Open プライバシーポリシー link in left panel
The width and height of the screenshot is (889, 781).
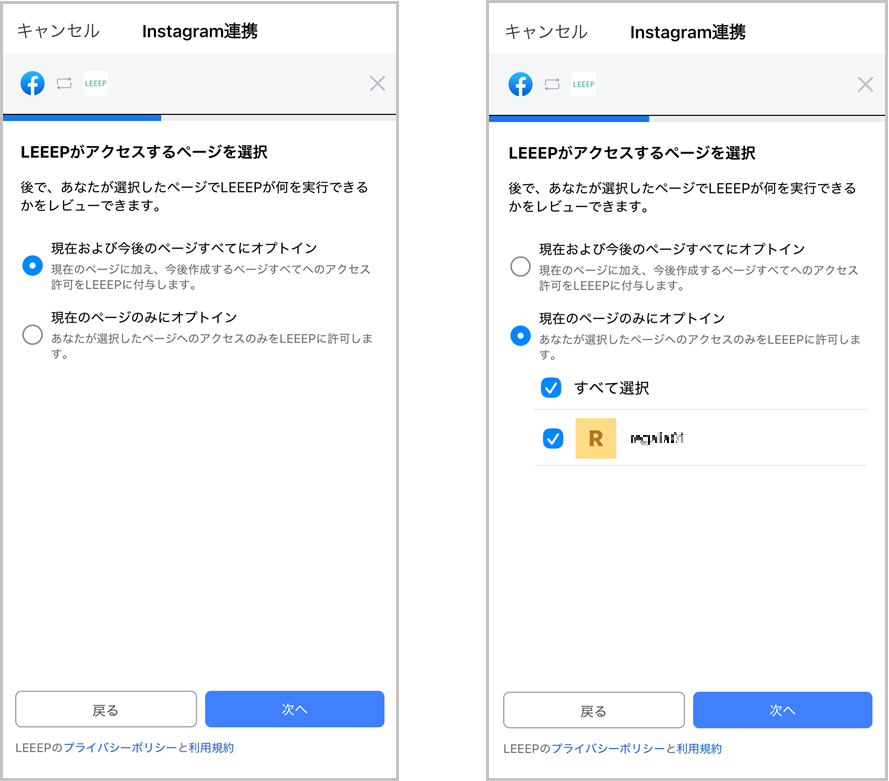click(120, 748)
